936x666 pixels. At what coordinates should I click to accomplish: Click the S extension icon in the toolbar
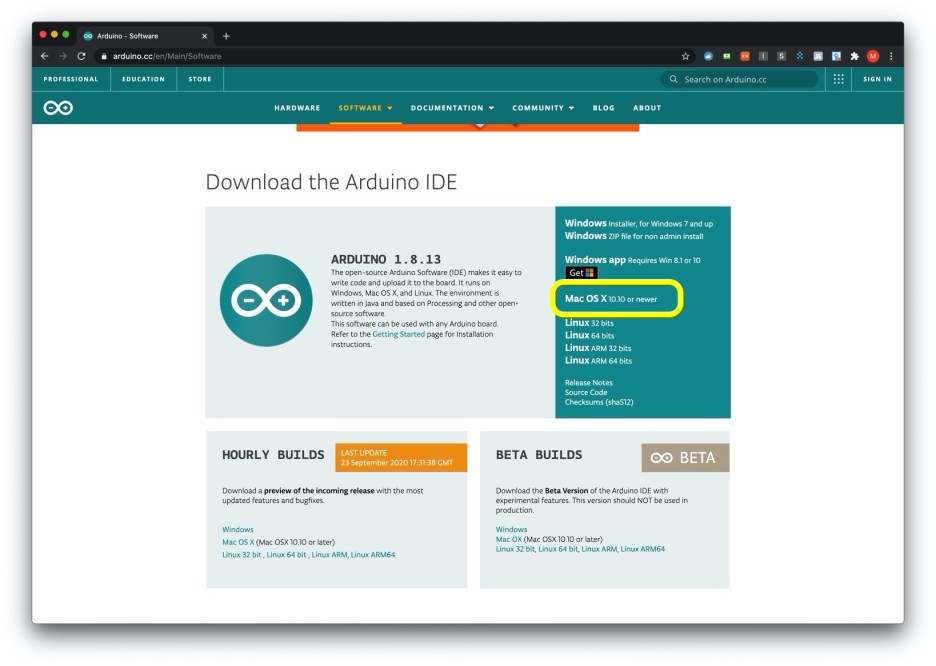click(781, 56)
